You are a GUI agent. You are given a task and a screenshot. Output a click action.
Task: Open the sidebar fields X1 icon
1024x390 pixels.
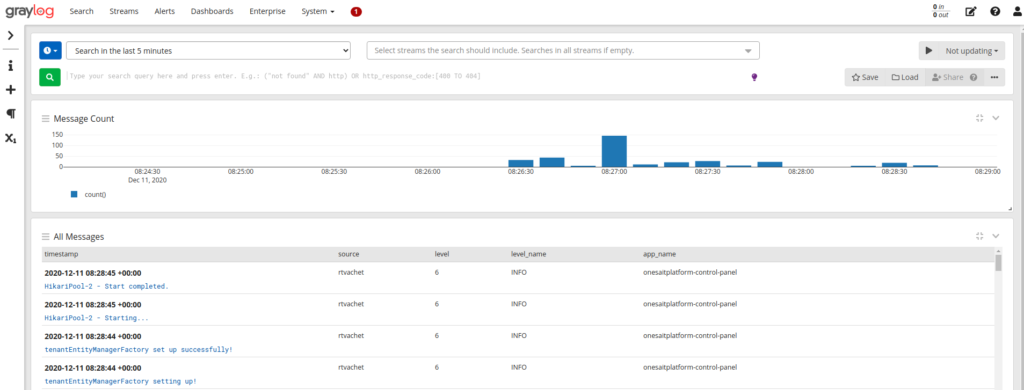click(10, 138)
